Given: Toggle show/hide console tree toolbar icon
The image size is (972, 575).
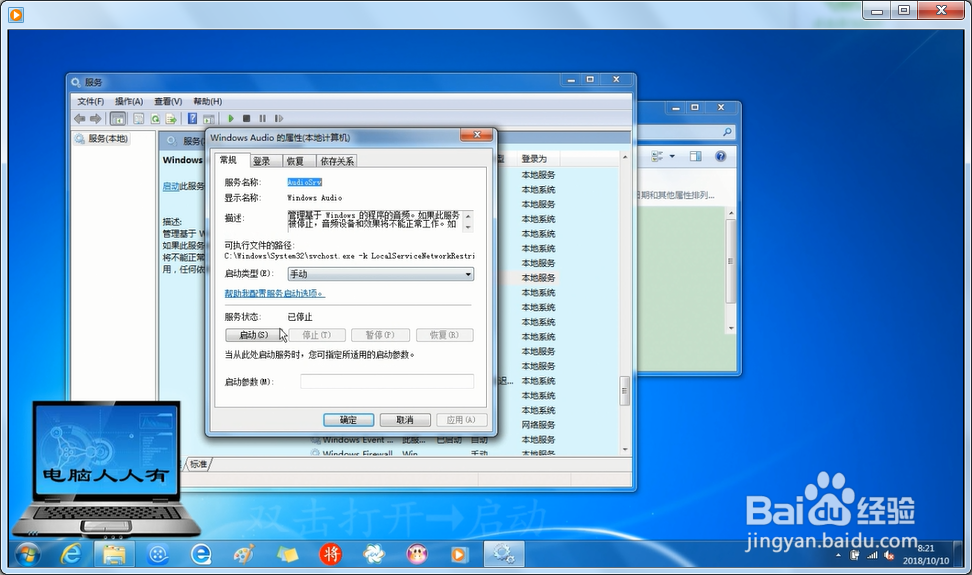Looking at the screenshot, I should coord(118,118).
